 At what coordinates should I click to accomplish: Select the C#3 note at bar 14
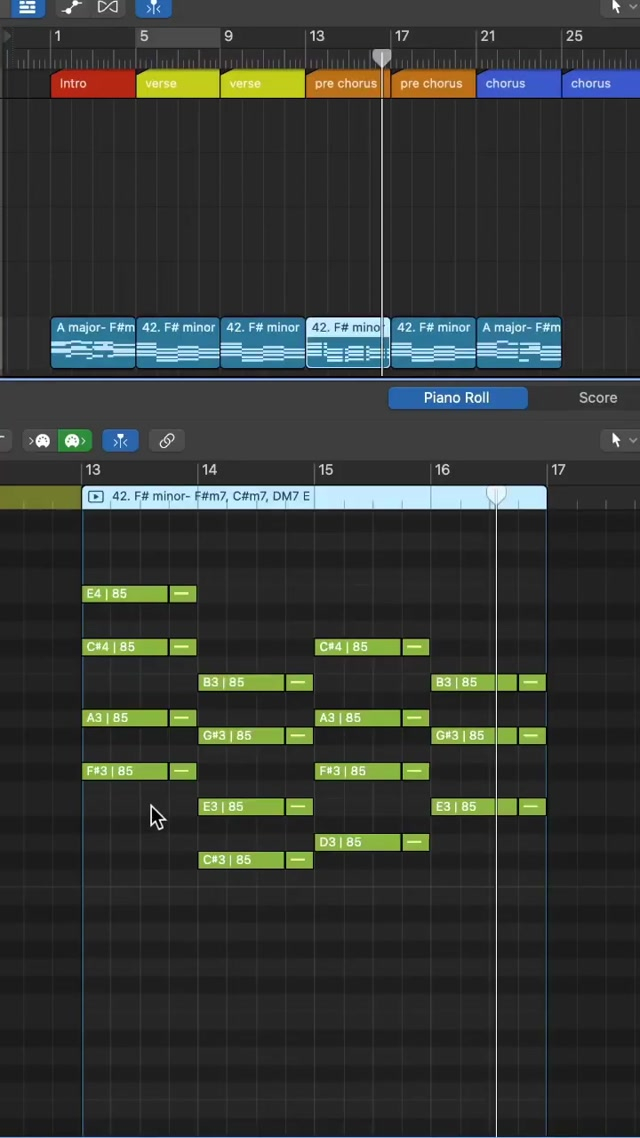pos(241,860)
